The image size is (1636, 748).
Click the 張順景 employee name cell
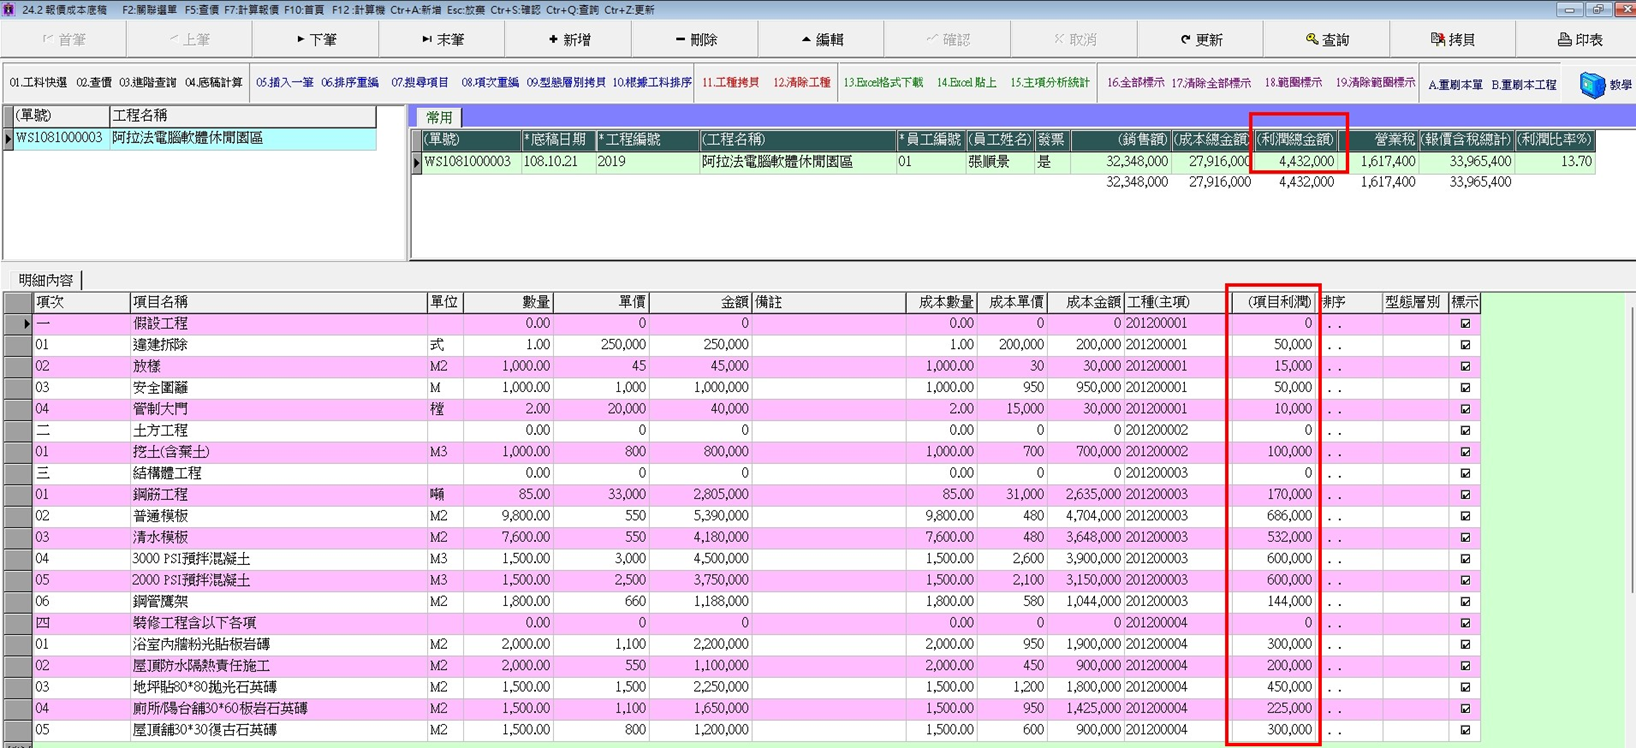(999, 161)
